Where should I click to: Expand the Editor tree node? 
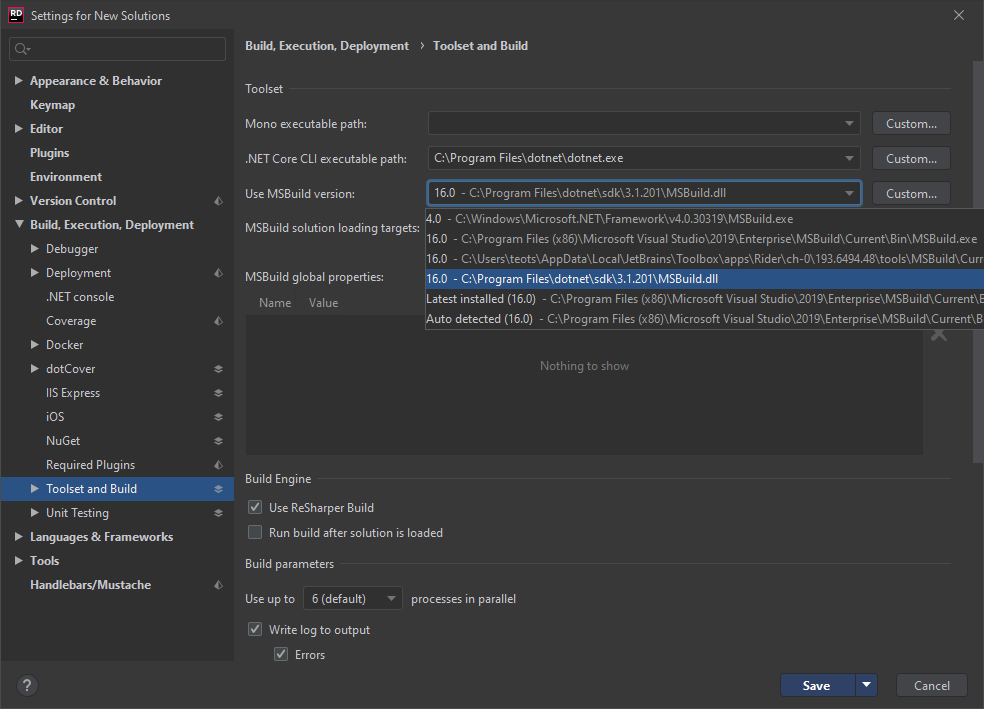coord(18,128)
